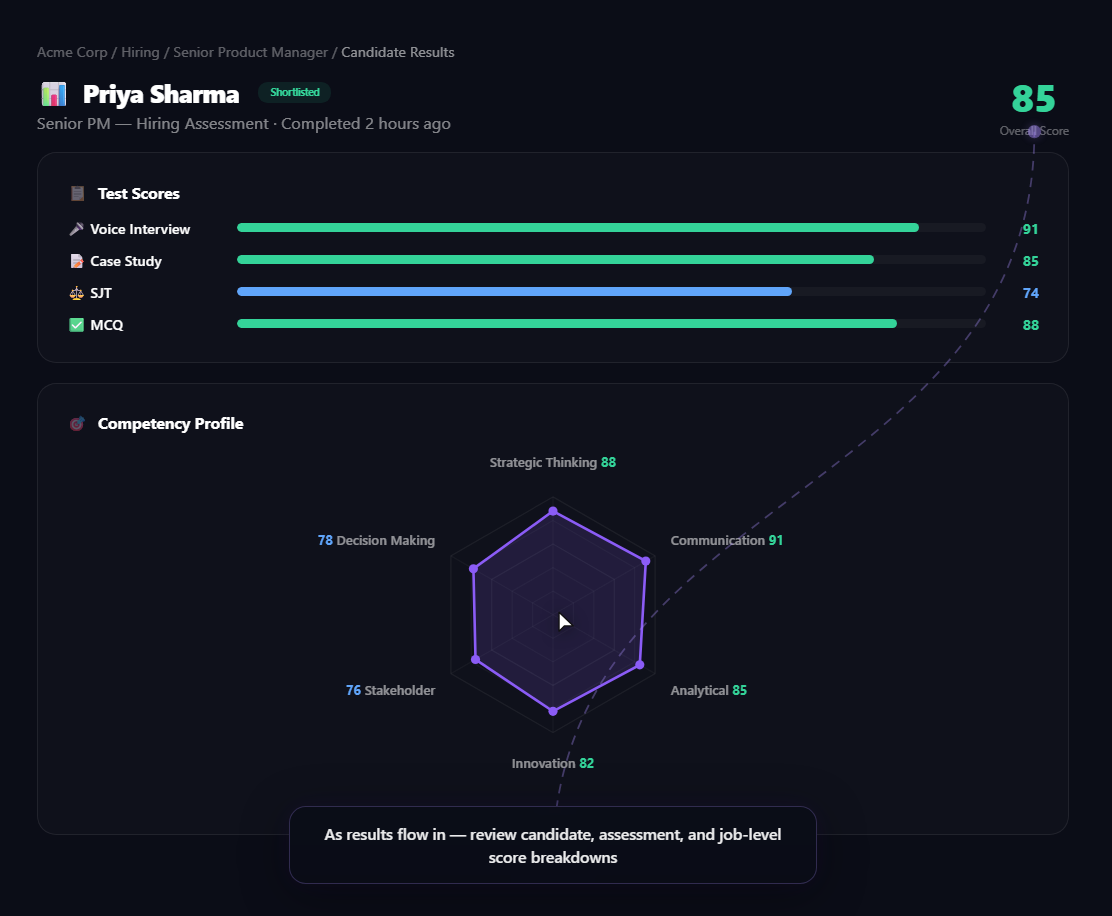This screenshot has height=916, width=1112.
Task: Click the overall score of 85
Action: point(1033,99)
